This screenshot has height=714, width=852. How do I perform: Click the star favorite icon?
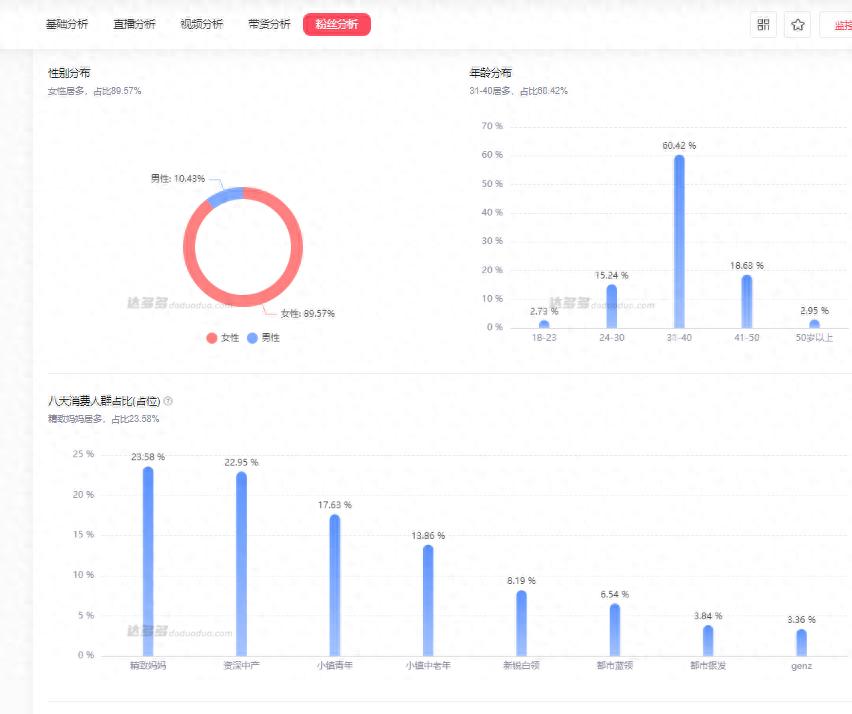[796, 24]
